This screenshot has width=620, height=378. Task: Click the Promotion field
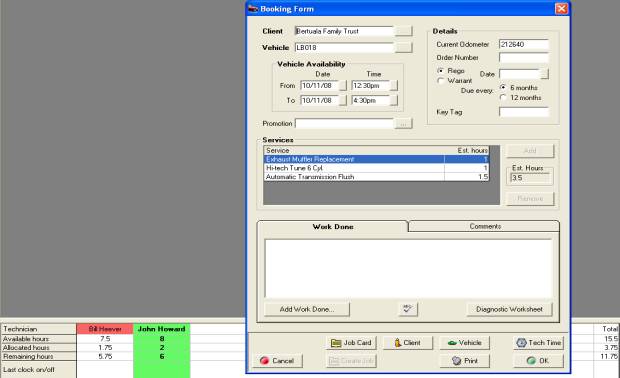point(344,124)
